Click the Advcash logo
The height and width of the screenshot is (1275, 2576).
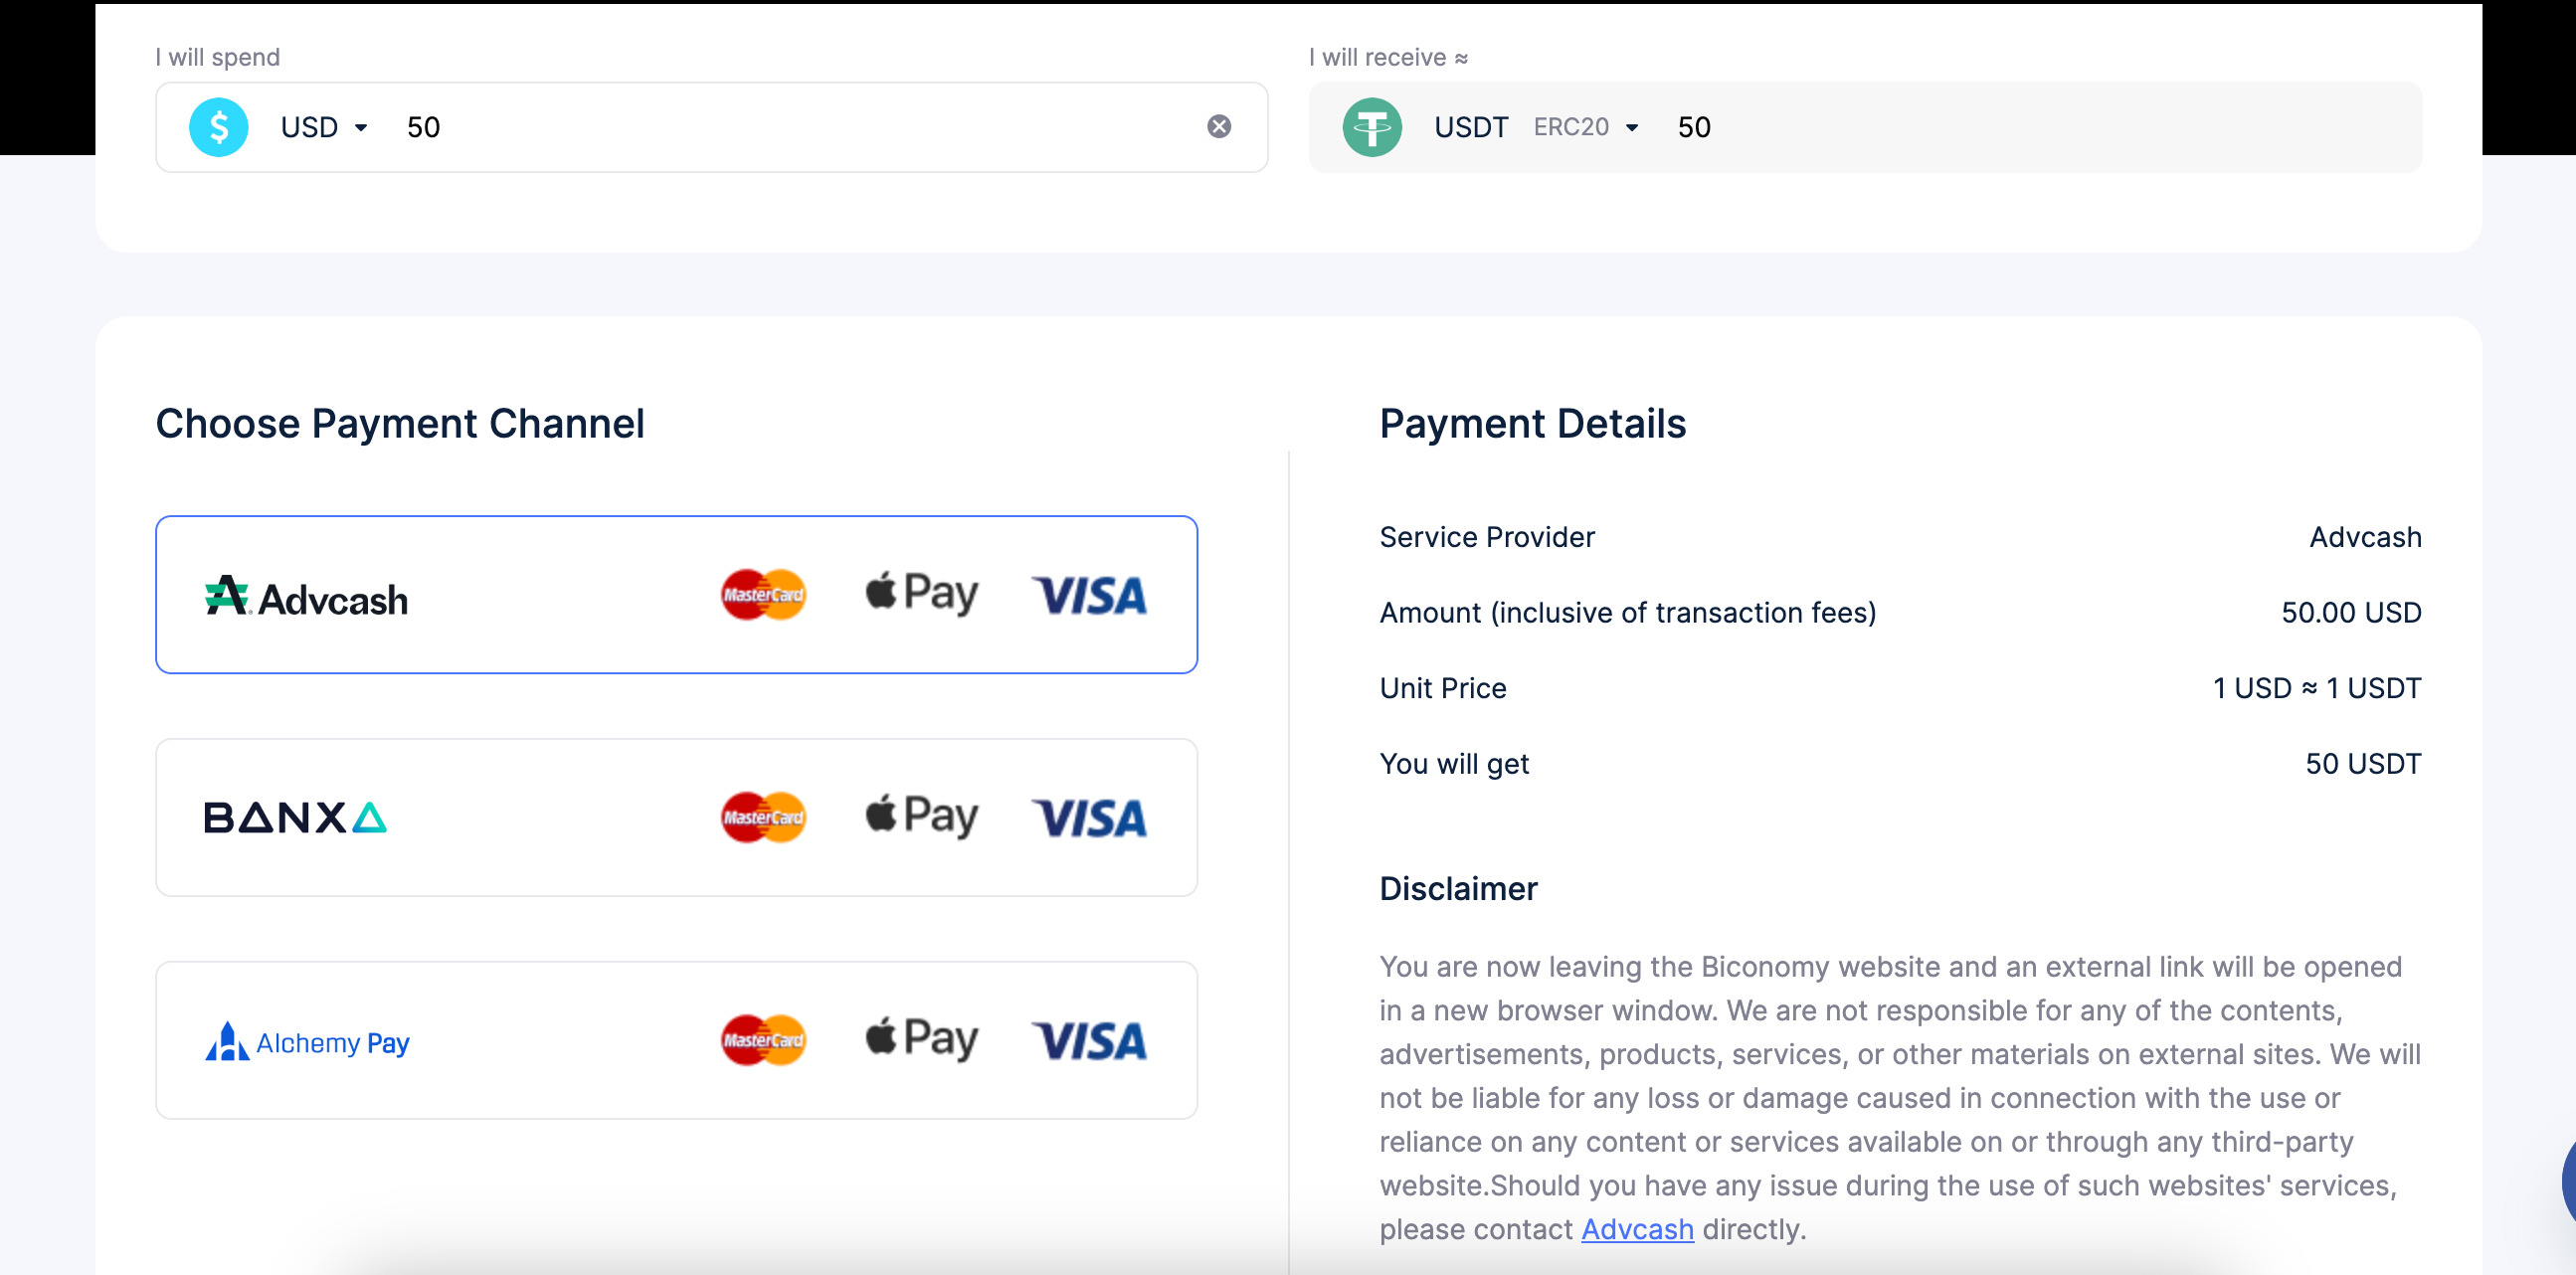pyautogui.click(x=306, y=597)
